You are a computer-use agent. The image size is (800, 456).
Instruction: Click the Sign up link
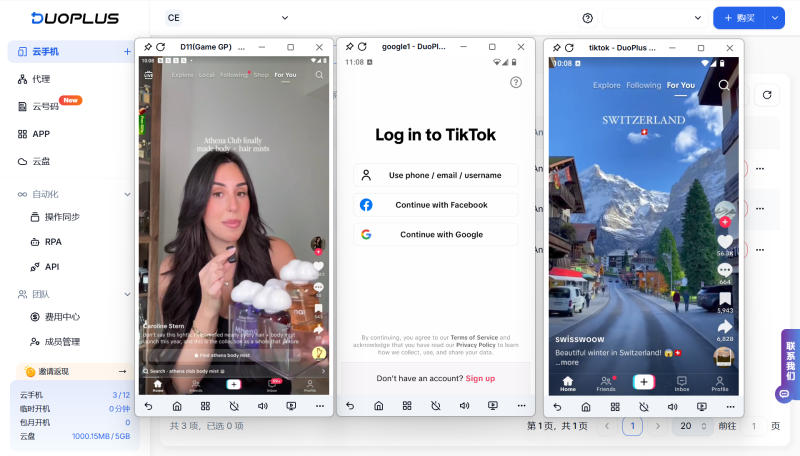(x=480, y=378)
